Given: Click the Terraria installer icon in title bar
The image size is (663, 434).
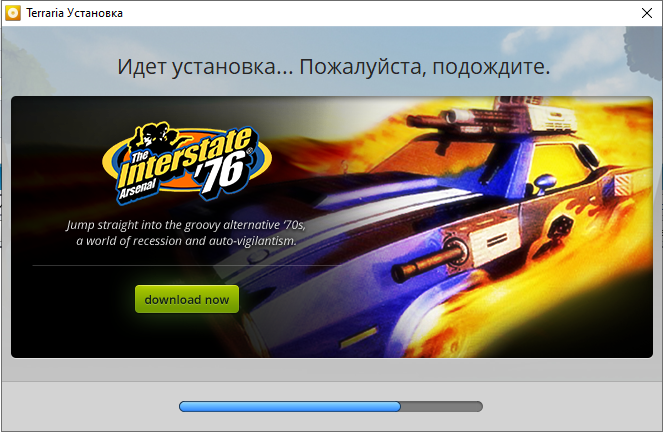Looking at the screenshot, I should (13, 13).
